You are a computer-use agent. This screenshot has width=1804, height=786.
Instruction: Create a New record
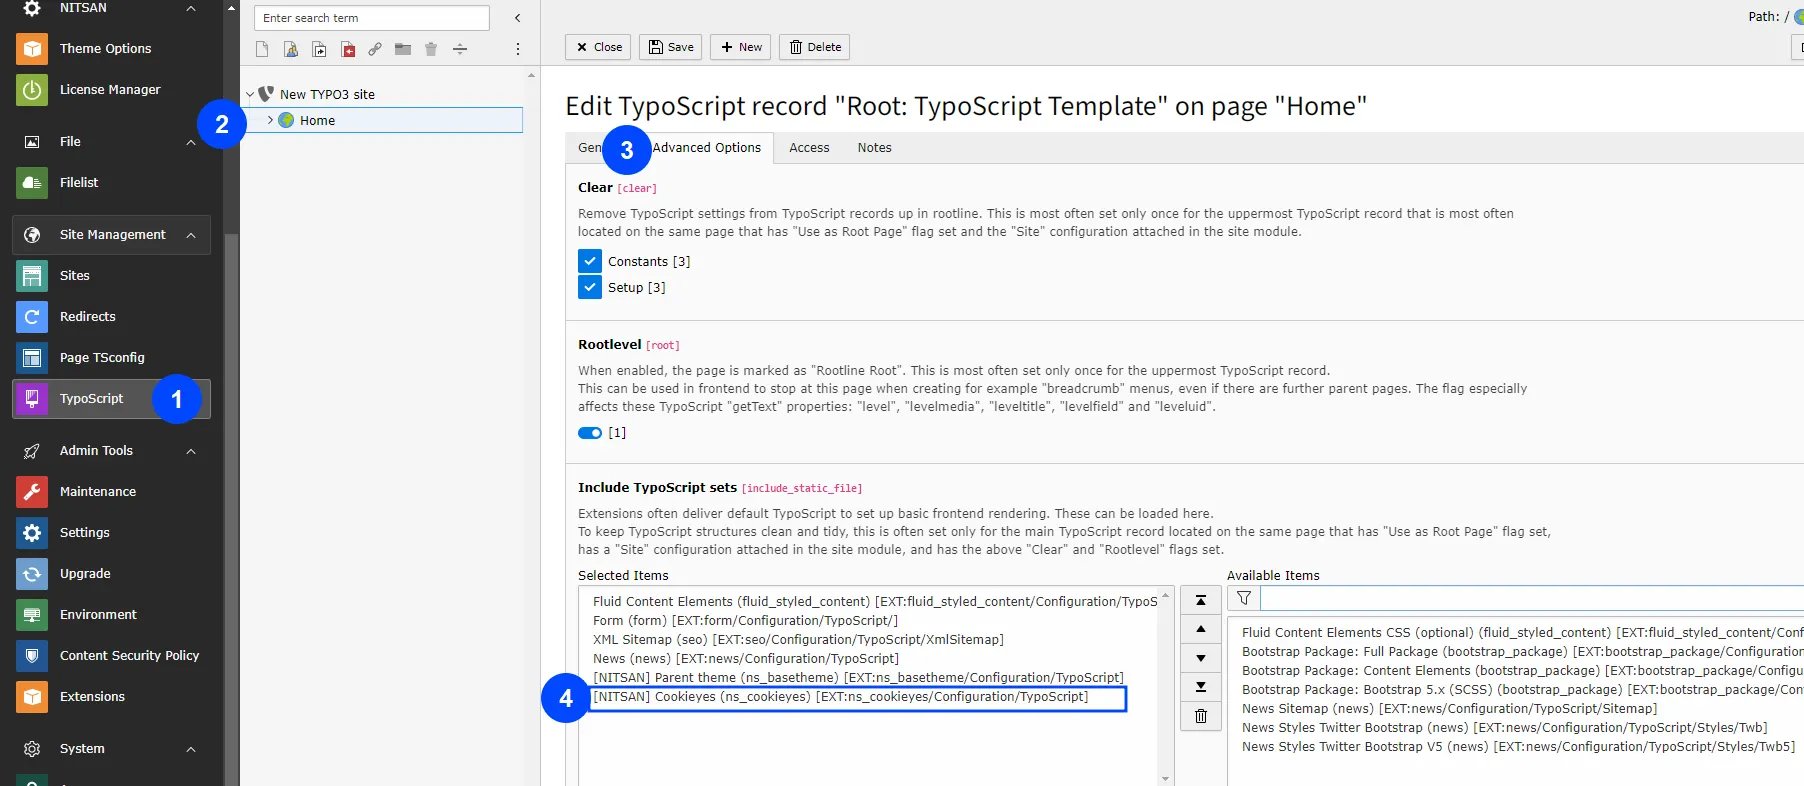(x=741, y=47)
